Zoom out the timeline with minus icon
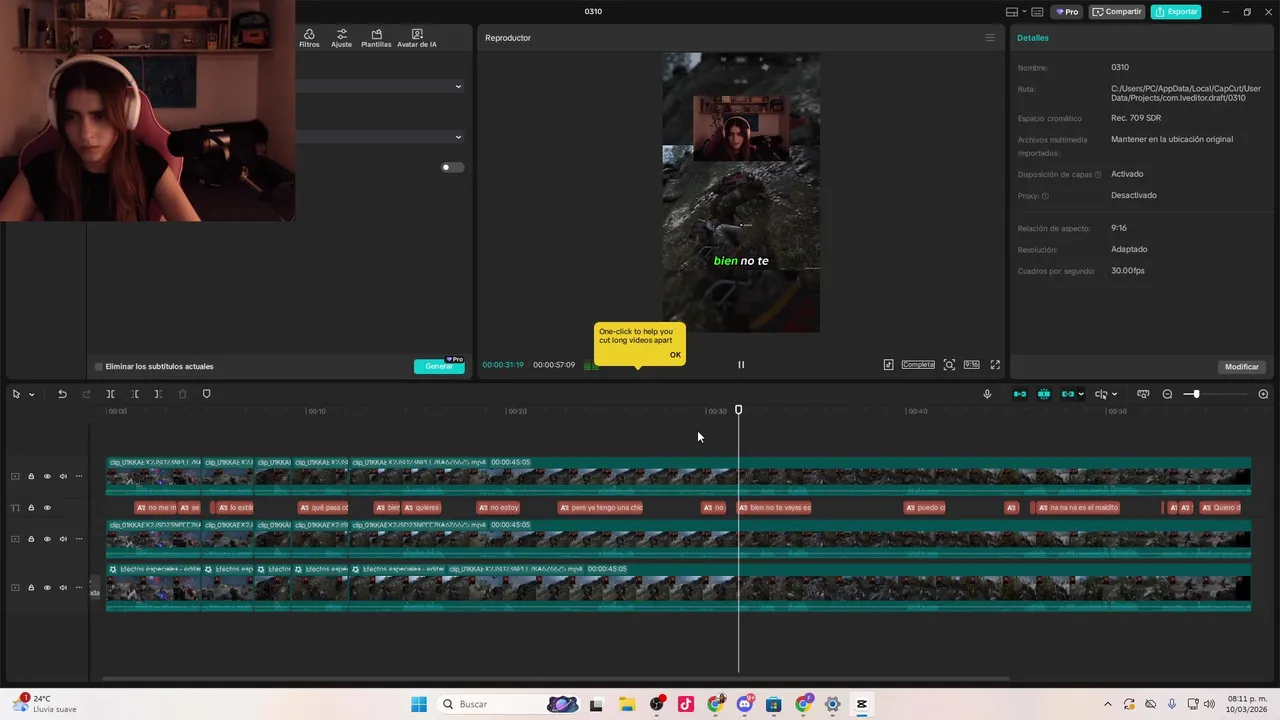This screenshot has height=720, width=1280. pyautogui.click(x=1167, y=394)
